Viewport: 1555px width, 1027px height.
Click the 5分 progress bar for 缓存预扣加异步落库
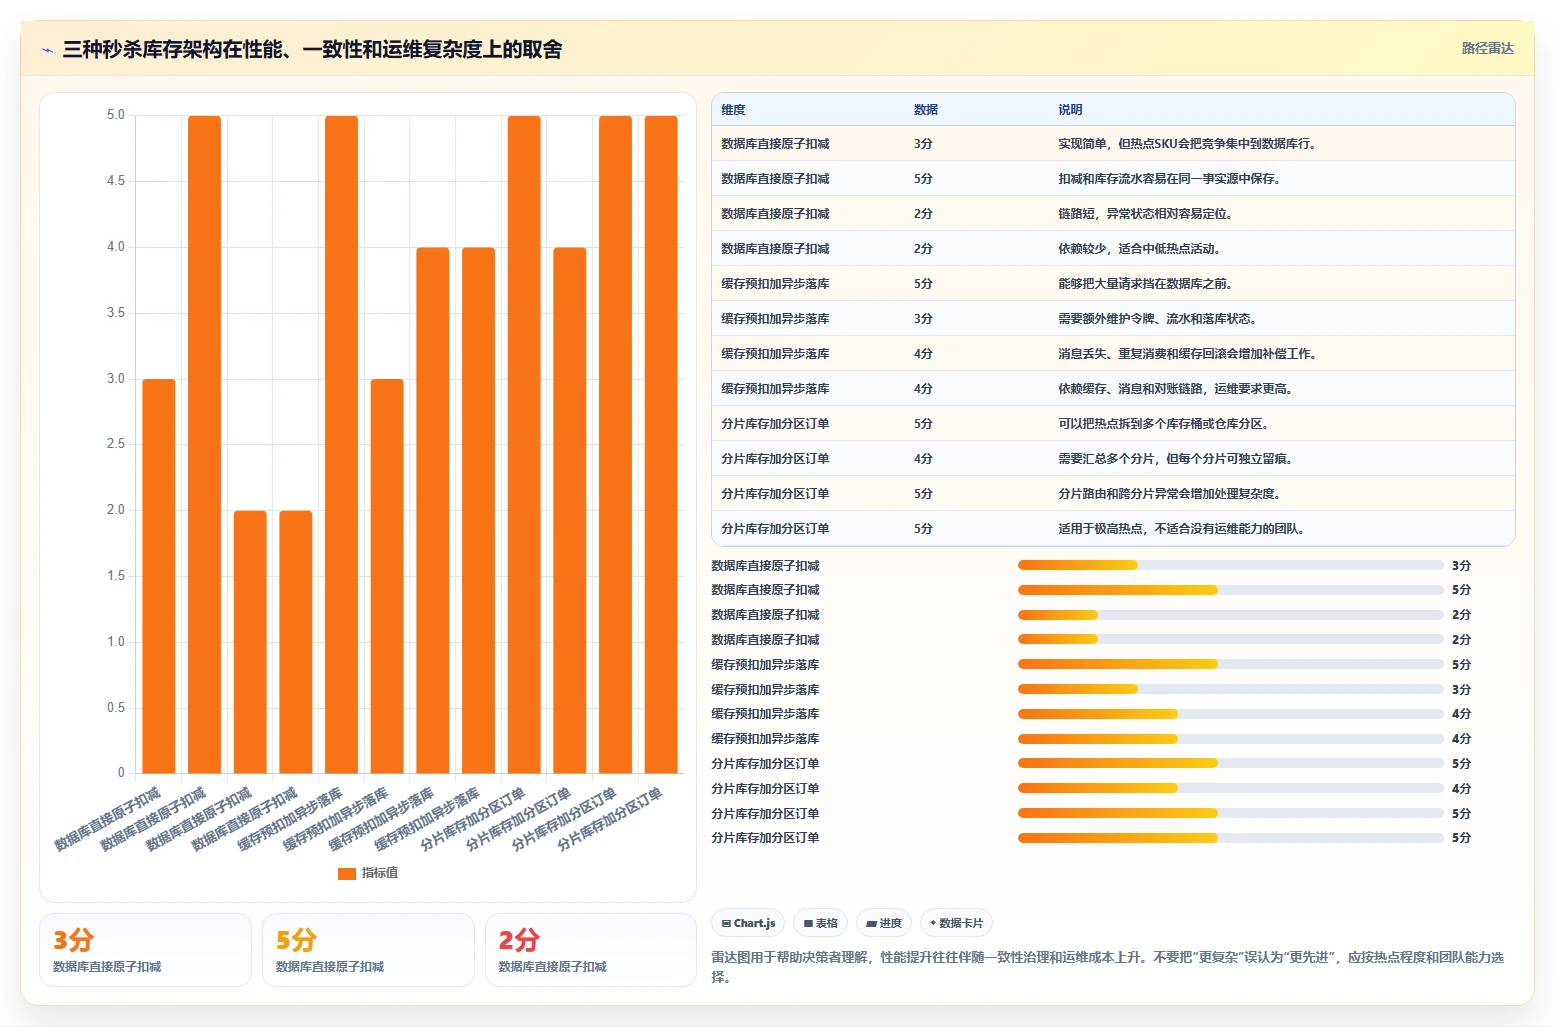pyautogui.click(x=1231, y=664)
